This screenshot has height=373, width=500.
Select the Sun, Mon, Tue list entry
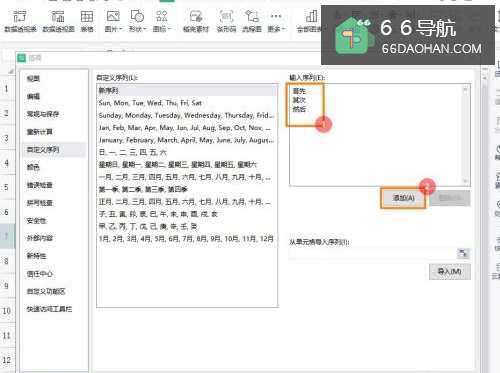tap(187, 103)
